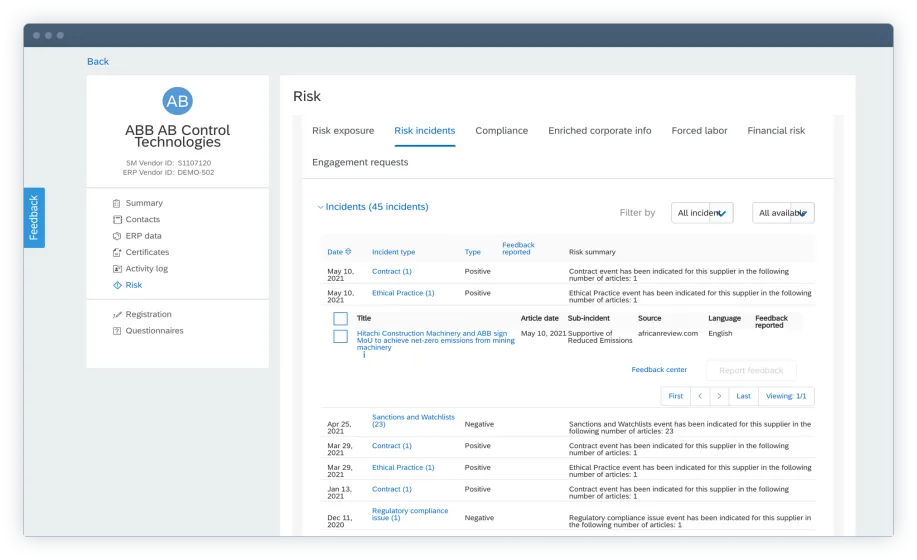Open the Financial risk tab

[776, 131]
